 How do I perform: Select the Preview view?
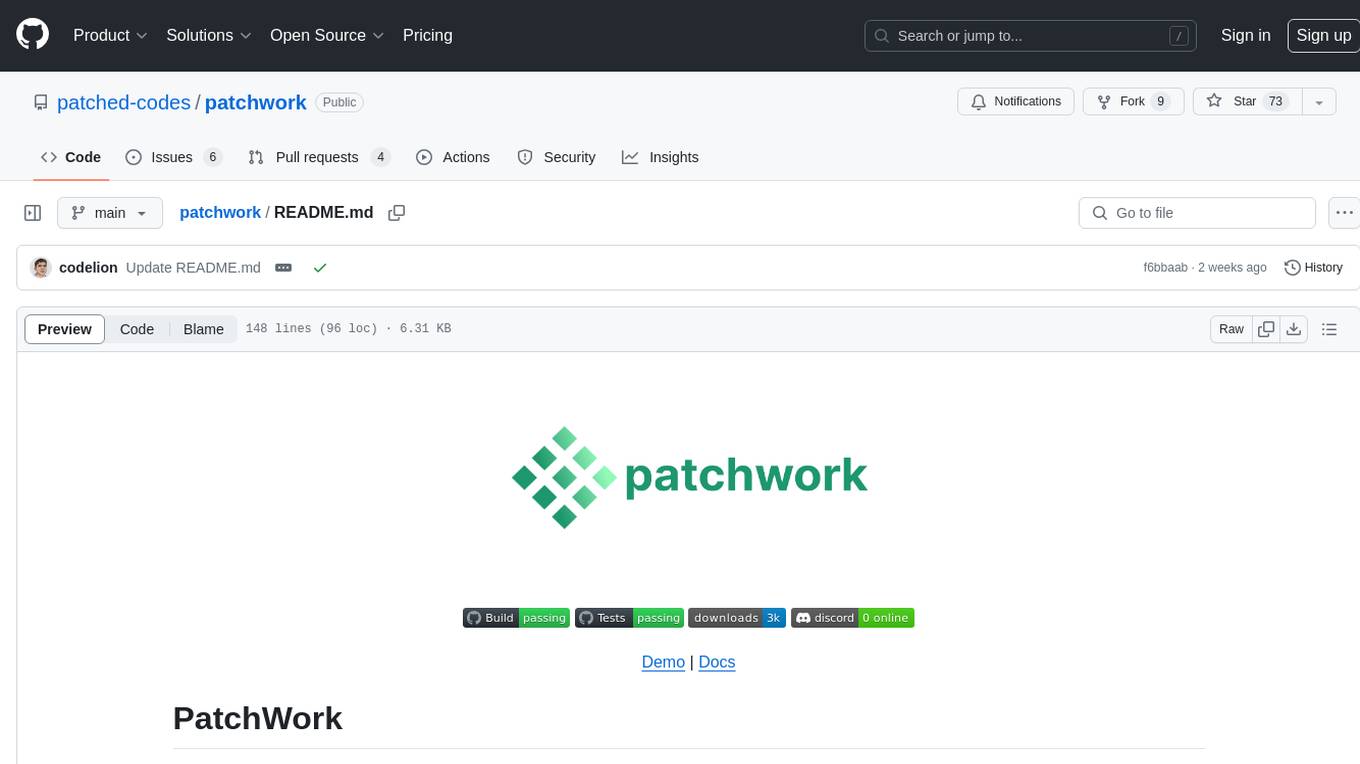point(65,329)
